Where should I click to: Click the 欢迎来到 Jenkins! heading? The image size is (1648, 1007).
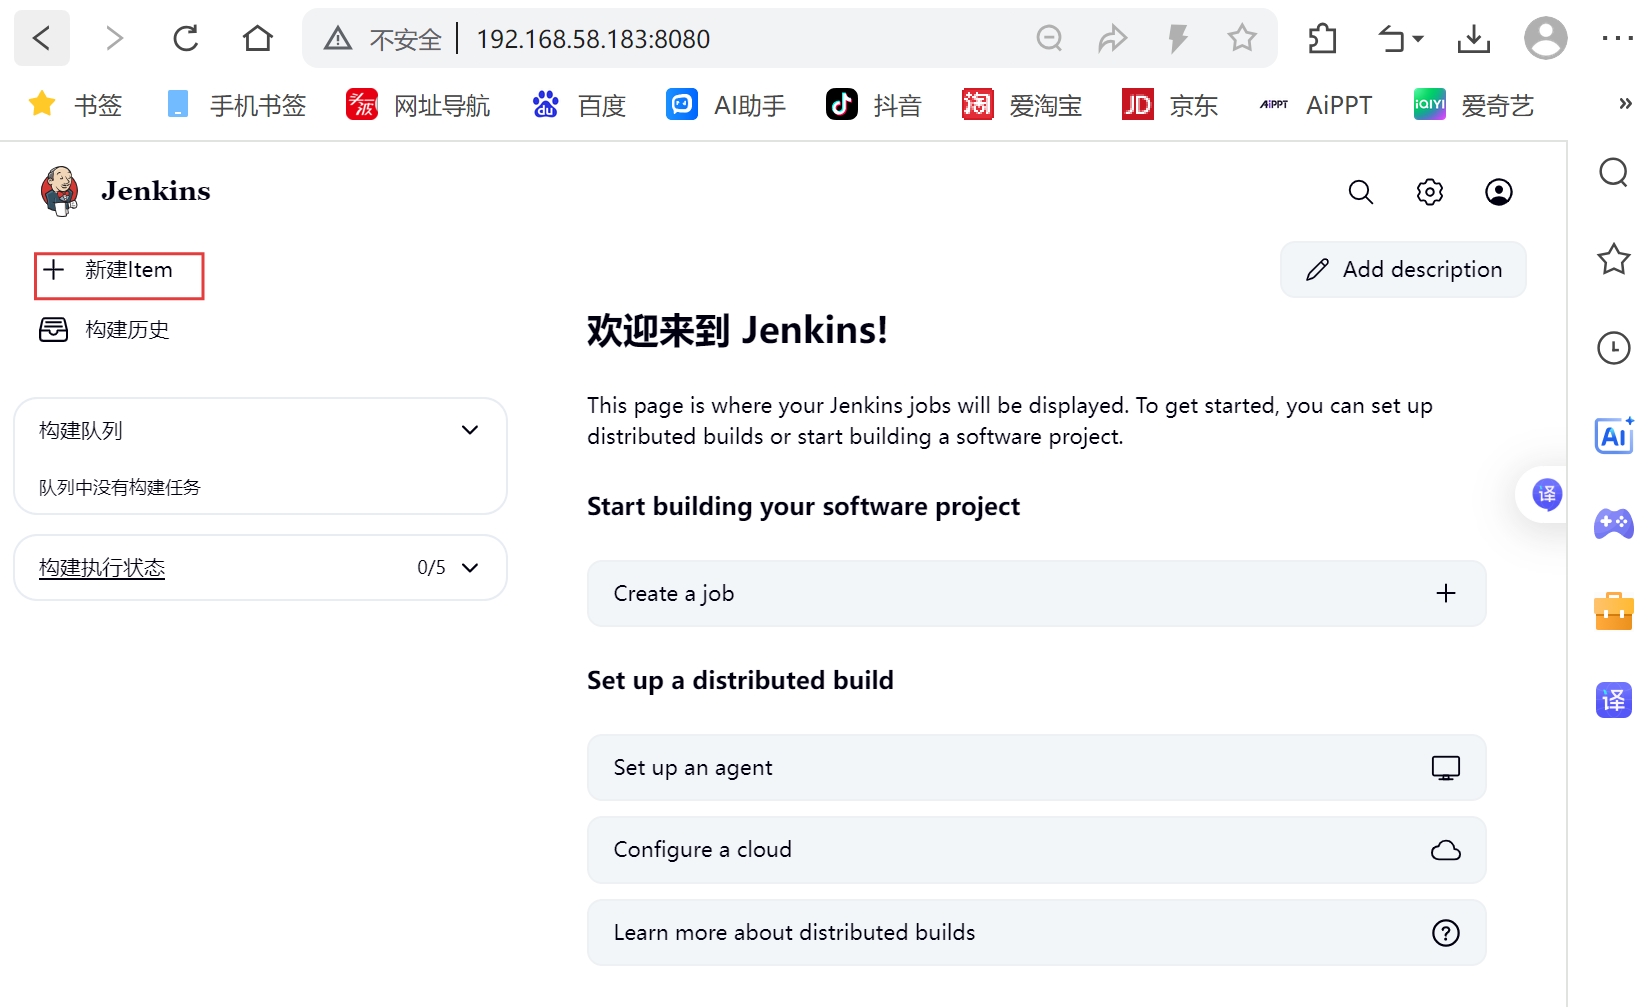click(x=737, y=330)
